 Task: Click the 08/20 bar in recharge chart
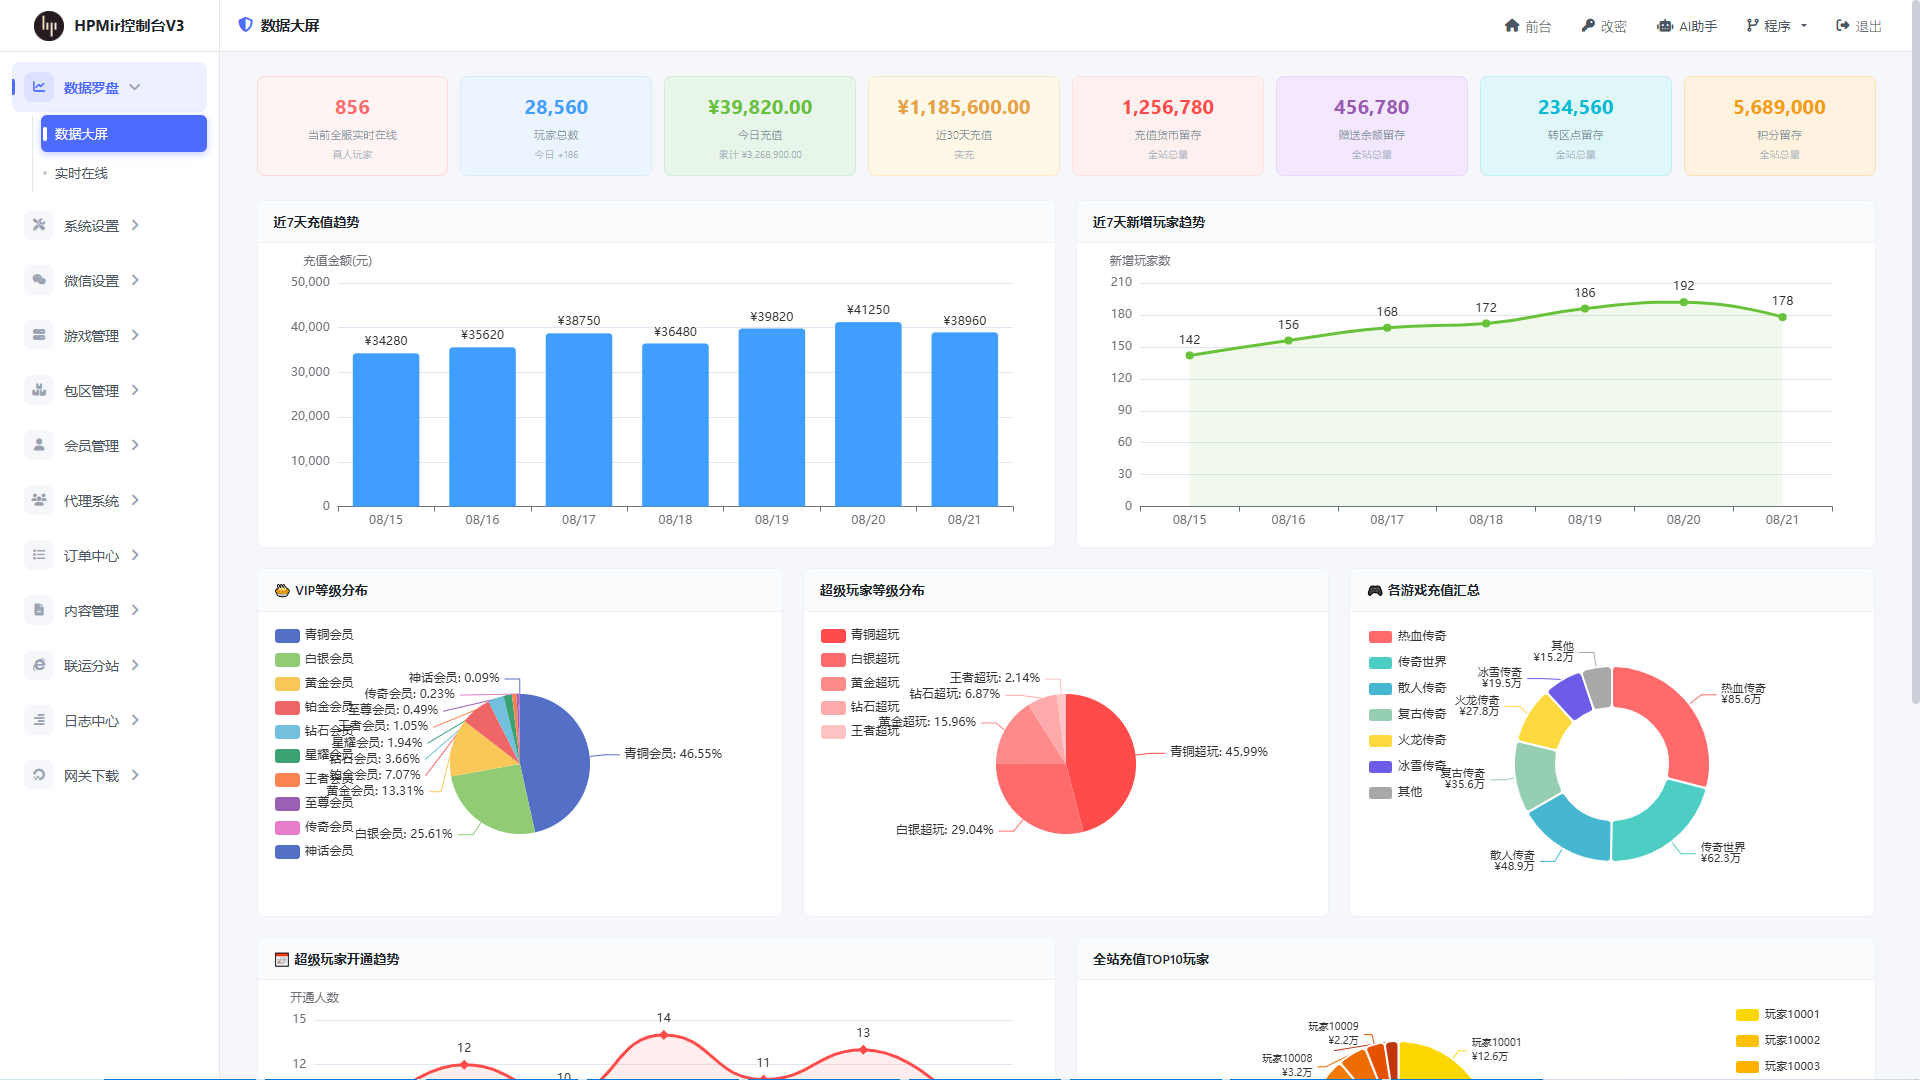868,414
